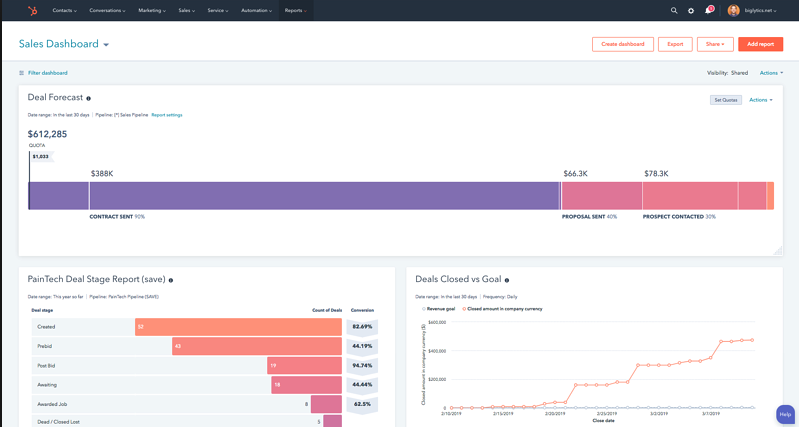
Task: Click the last data point on closed amount line
Action: pos(752,340)
